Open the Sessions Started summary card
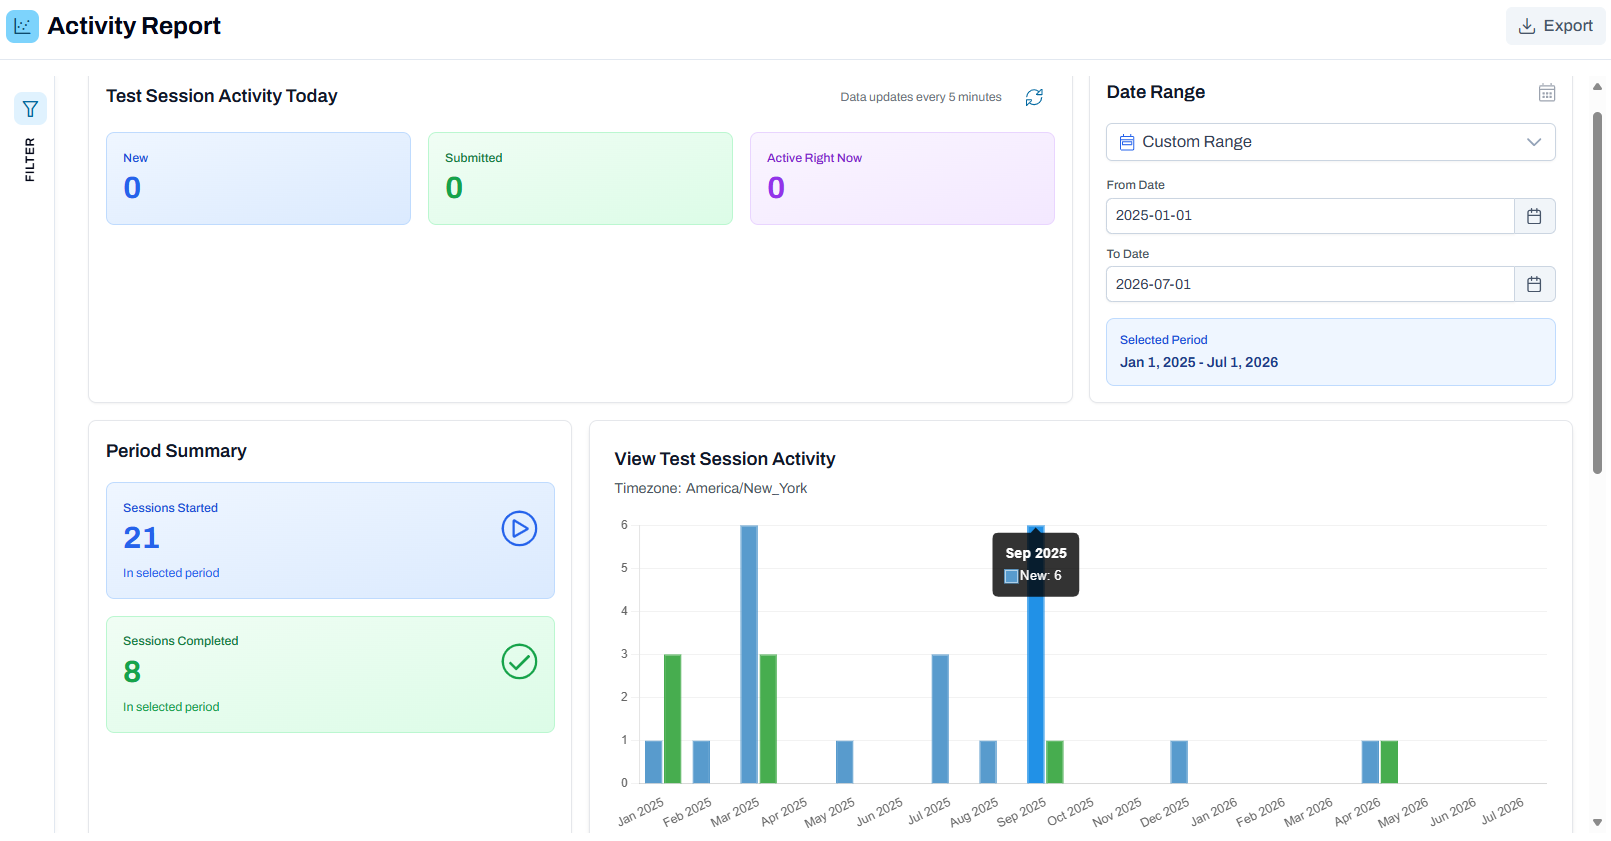Screen dimensions: 1611x841 point(330,541)
